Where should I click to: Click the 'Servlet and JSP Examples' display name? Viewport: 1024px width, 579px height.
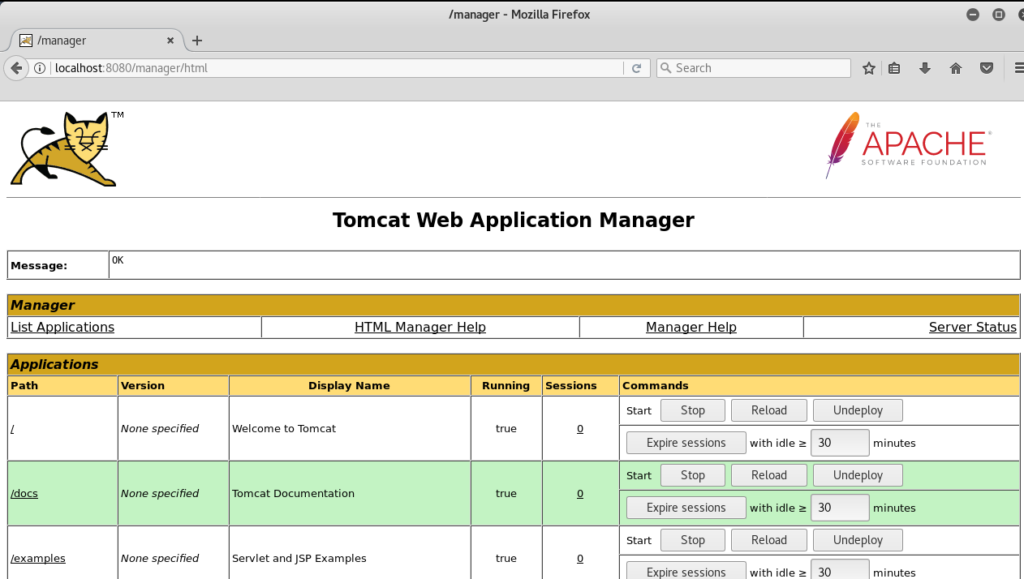point(299,558)
